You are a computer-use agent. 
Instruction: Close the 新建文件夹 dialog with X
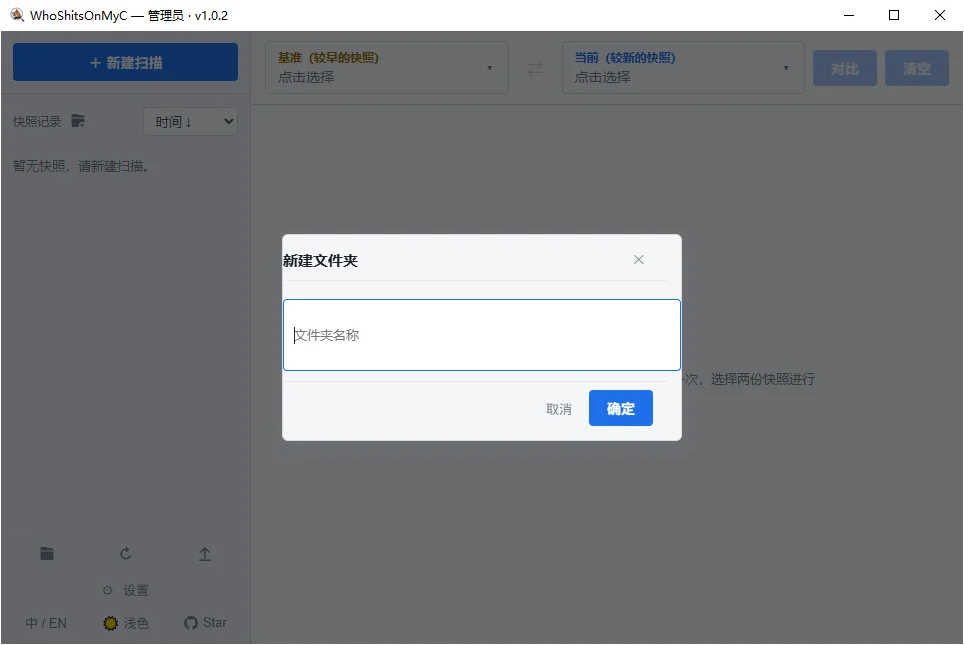[x=639, y=259]
